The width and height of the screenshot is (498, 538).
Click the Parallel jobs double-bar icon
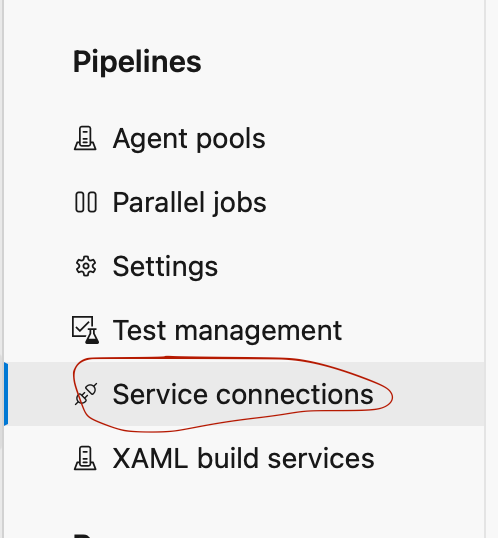[86, 202]
